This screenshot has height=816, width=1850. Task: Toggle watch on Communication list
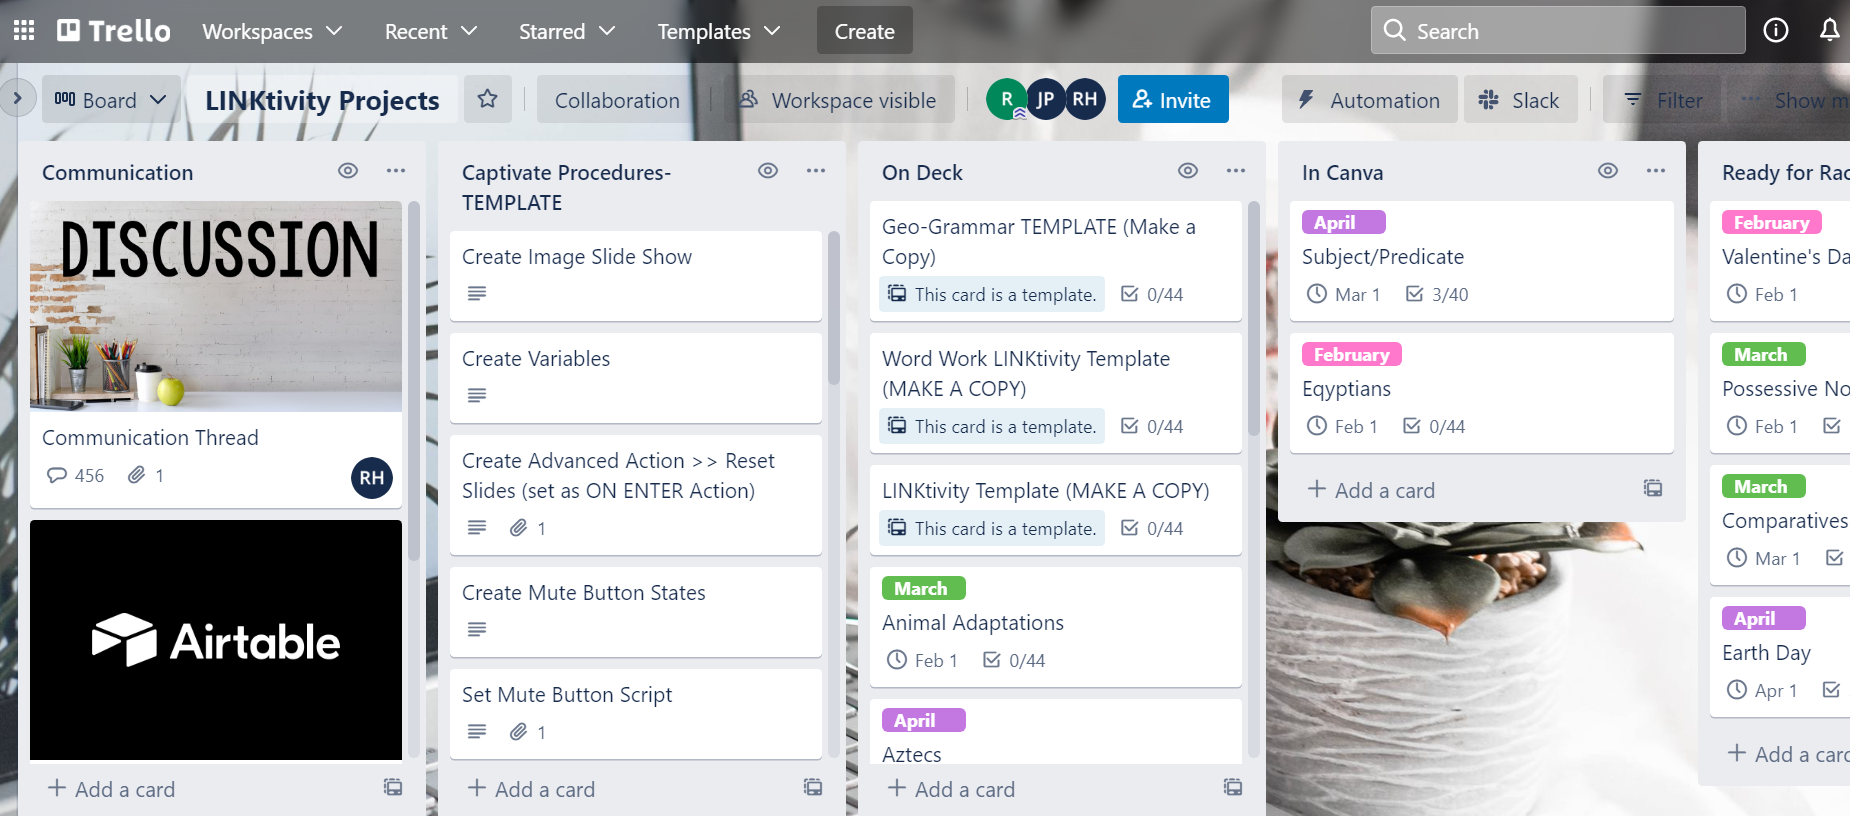pos(348,171)
